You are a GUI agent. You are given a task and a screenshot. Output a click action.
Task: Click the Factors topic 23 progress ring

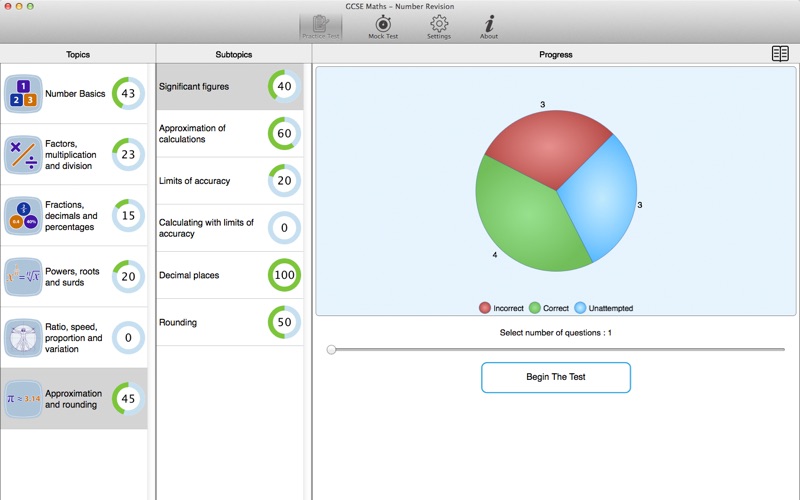(x=128, y=154)
